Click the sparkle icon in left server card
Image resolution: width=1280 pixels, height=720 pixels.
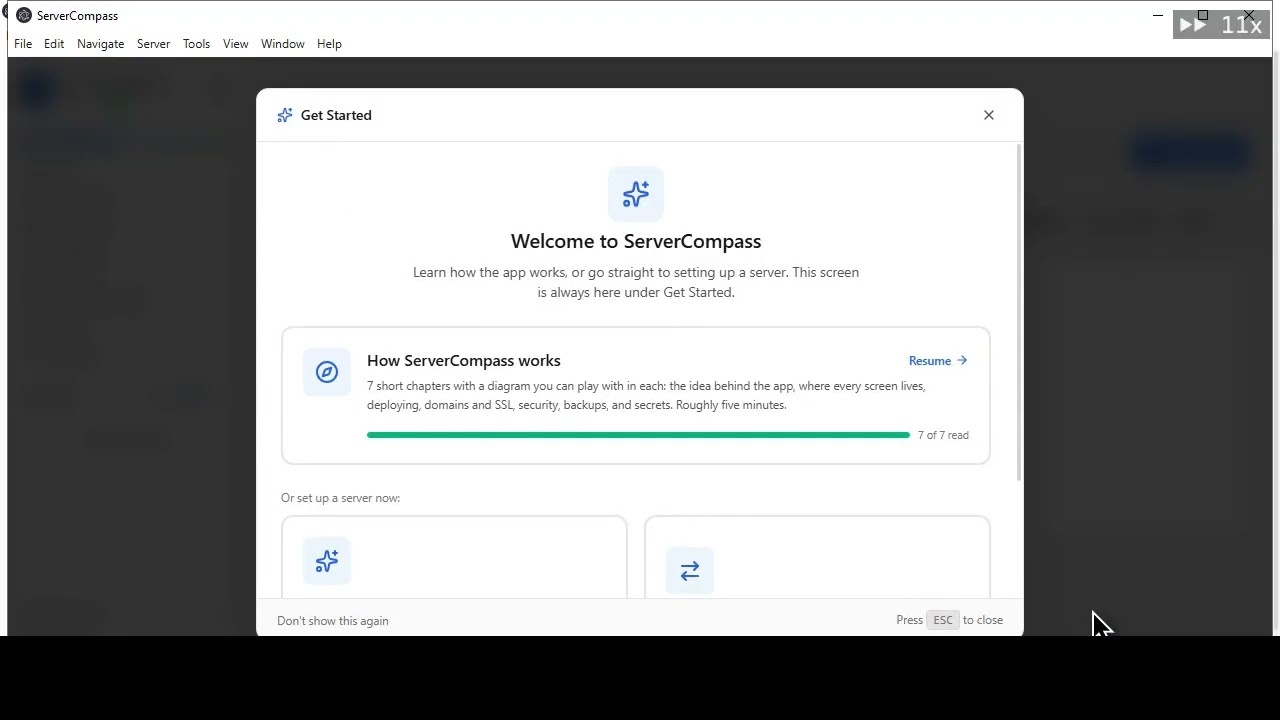coord(327,561)
